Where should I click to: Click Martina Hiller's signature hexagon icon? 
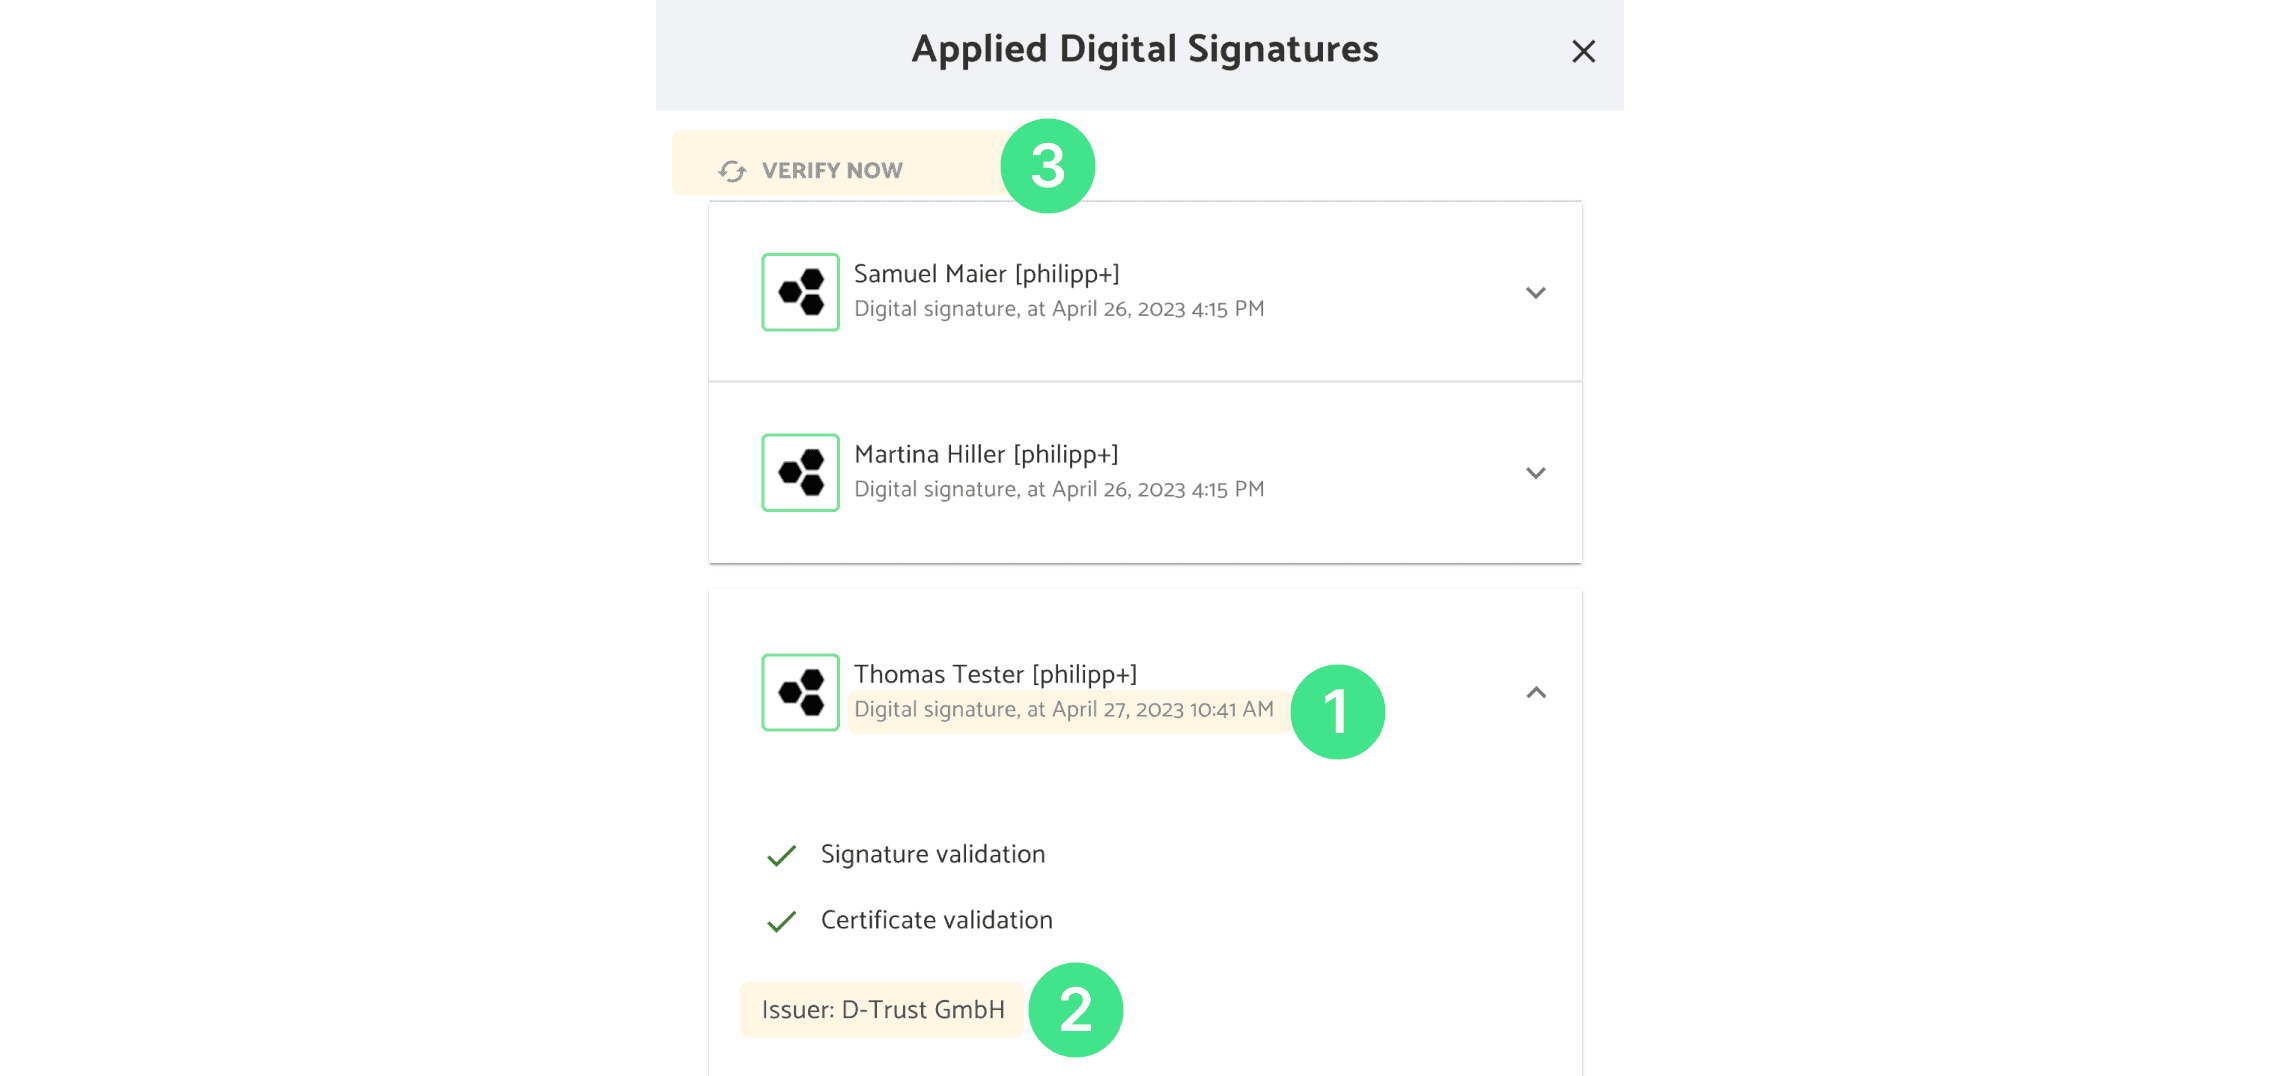point(800,472)
